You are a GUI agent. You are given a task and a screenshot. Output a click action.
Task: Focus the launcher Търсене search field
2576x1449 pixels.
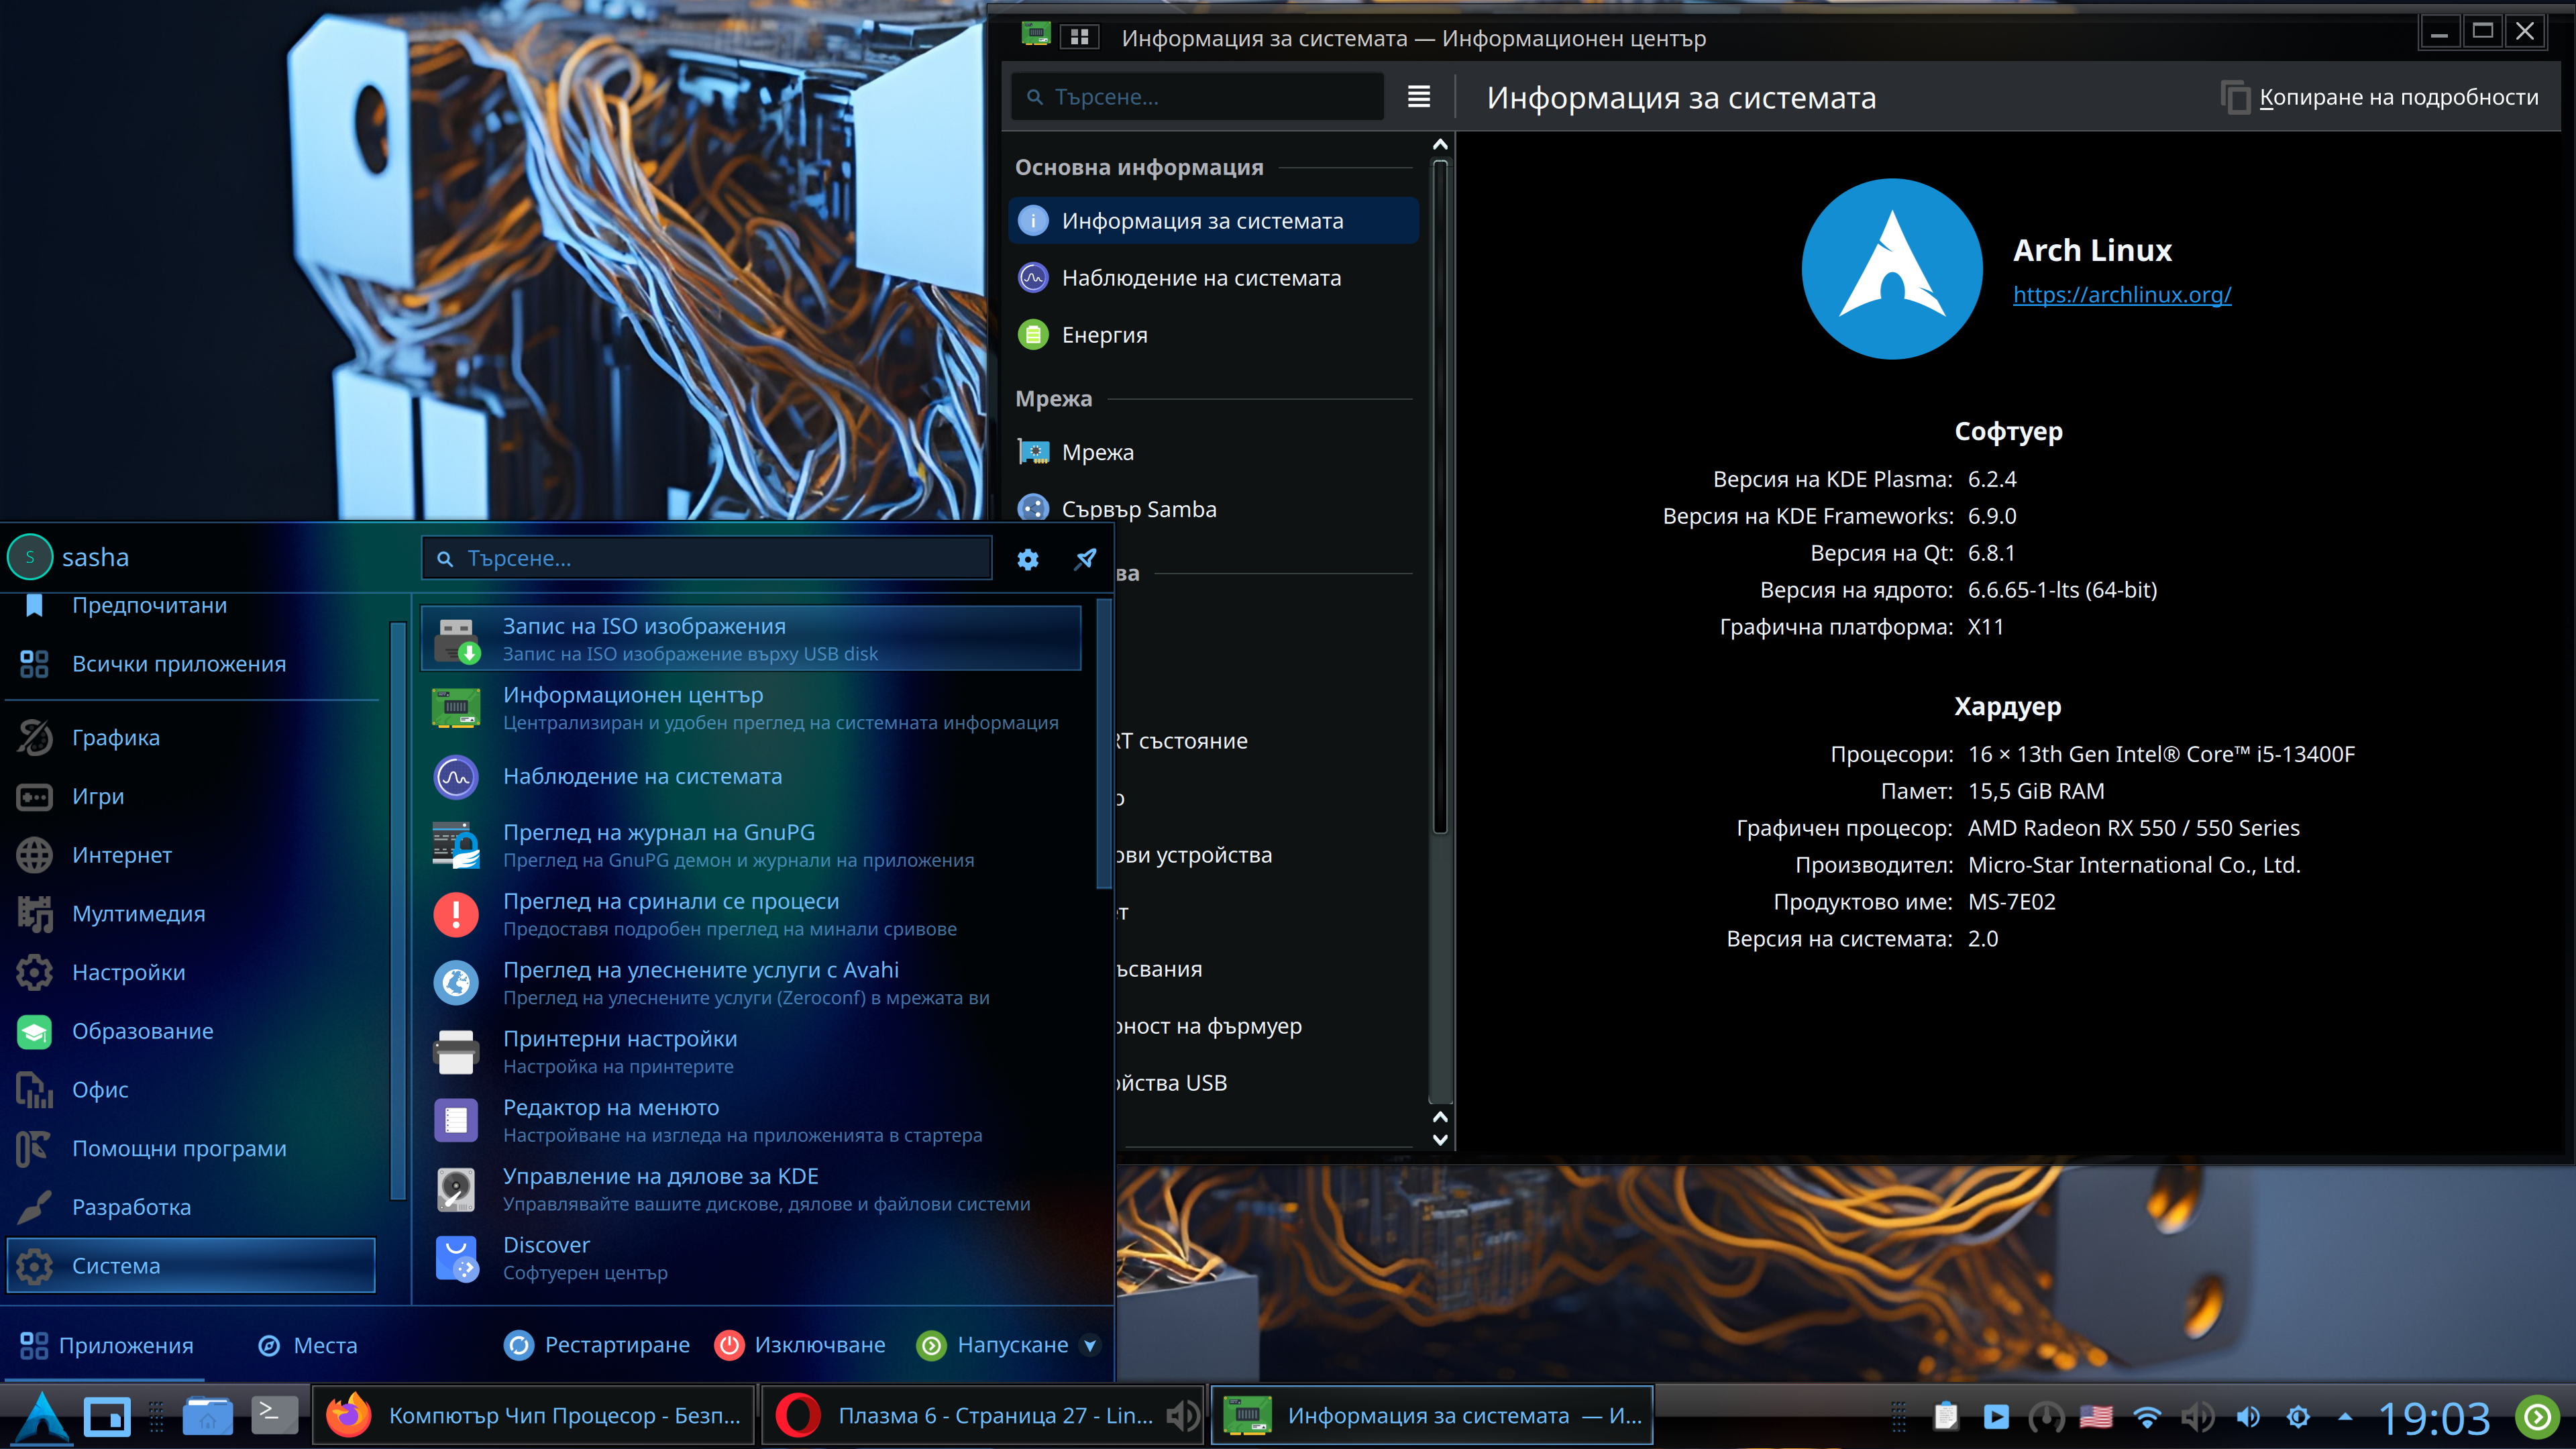point(707,558)
